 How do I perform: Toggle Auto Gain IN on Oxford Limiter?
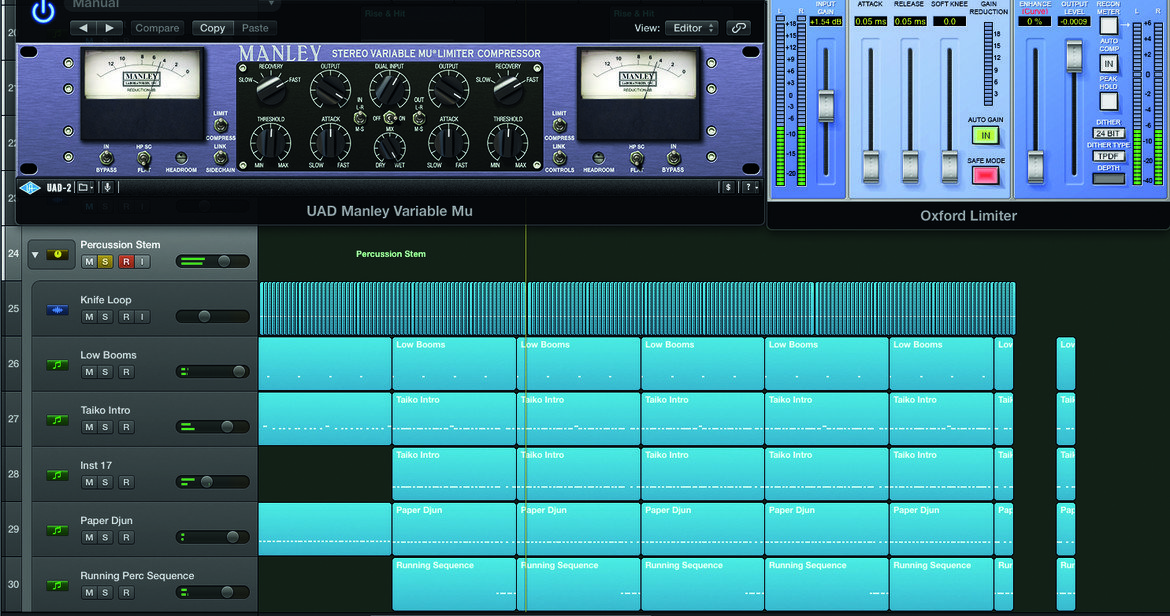pos(985,135)
